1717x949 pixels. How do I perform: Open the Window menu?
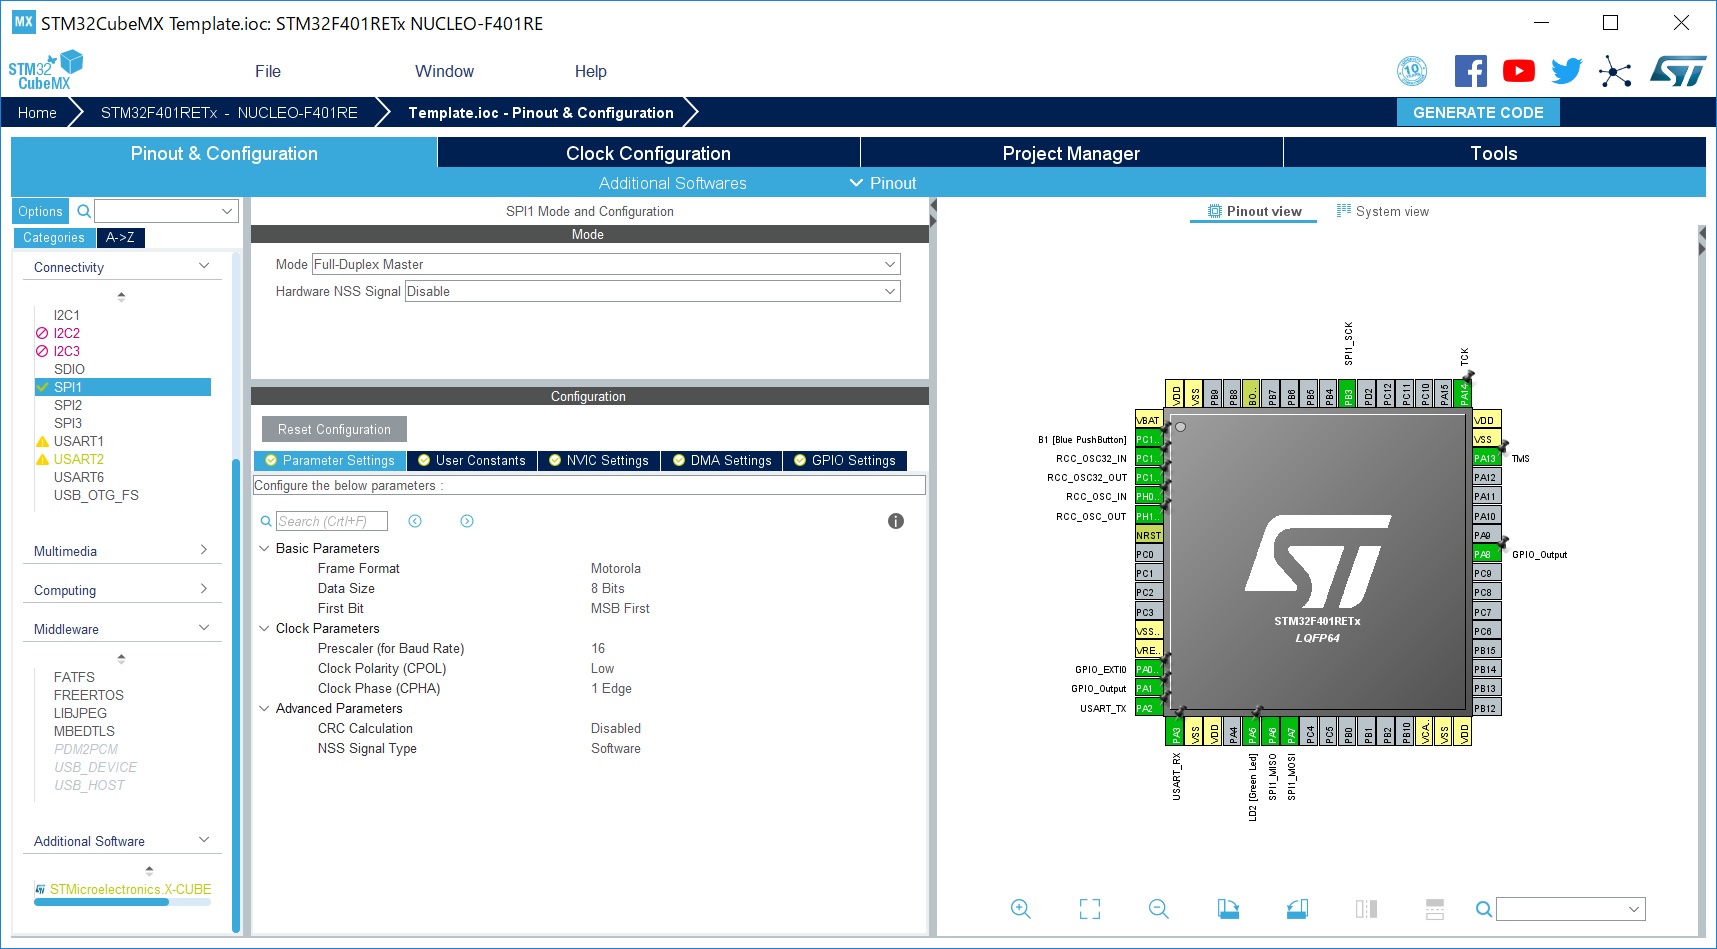(444, 71)
